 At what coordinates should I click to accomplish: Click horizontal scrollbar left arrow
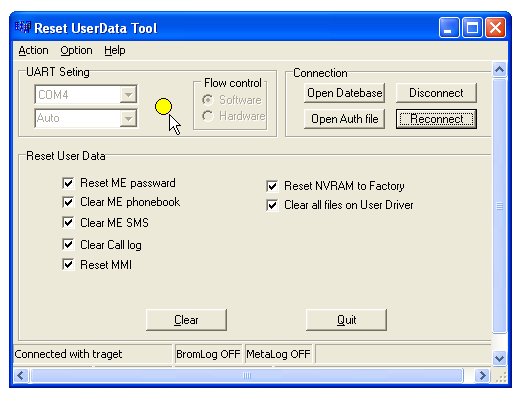coord(21,375)
